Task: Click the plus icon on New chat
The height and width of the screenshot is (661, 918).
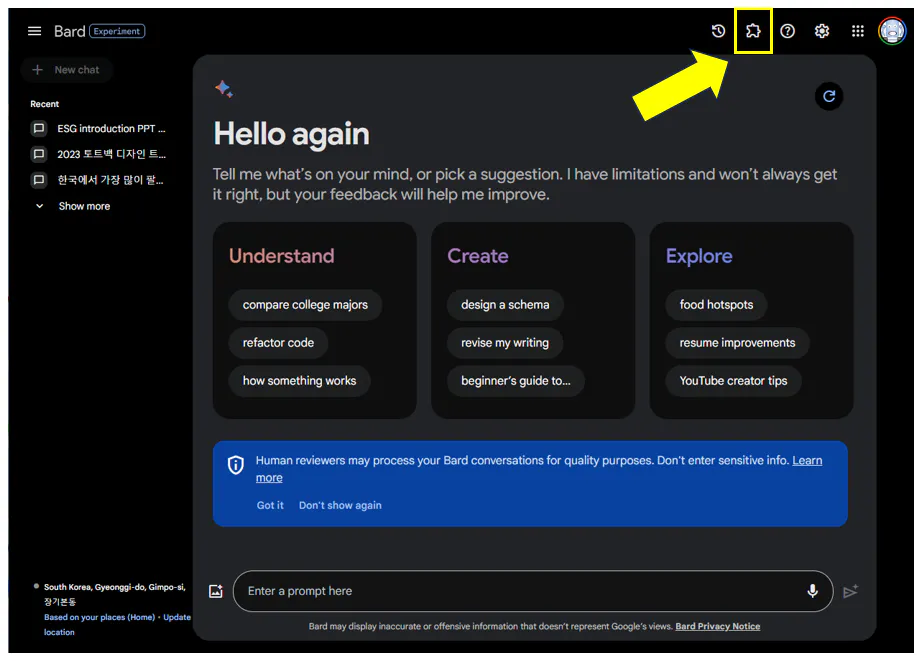Action: tap(37, 70)
